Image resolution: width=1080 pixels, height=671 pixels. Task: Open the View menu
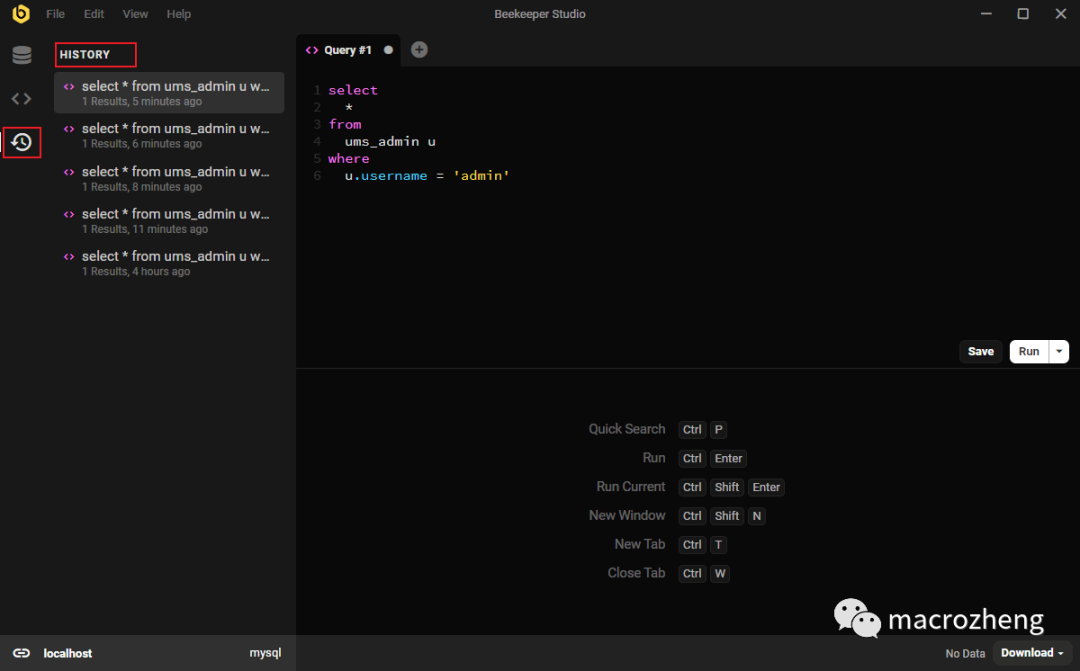[x=135, y=14]
